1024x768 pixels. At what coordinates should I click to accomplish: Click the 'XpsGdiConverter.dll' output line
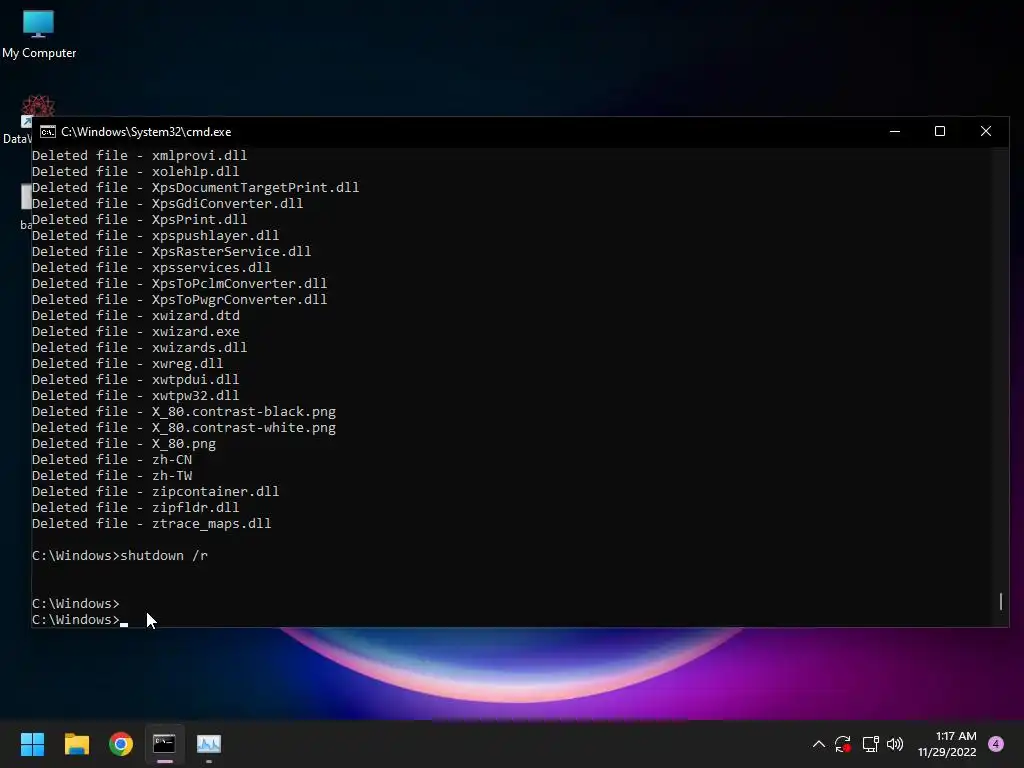click(x=167, y=204)
